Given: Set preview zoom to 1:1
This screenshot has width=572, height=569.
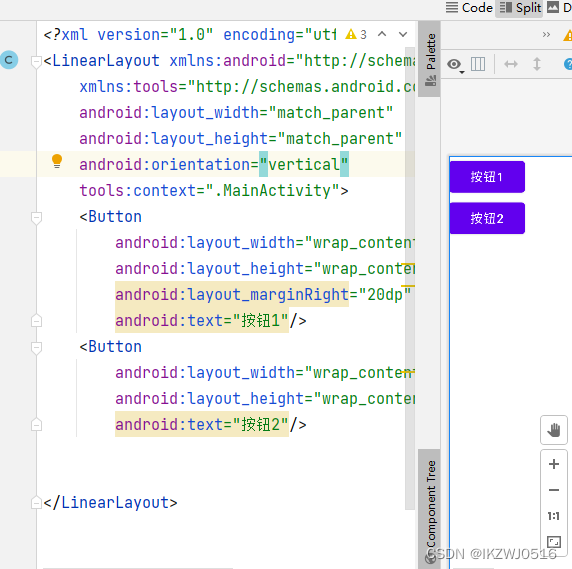Looking at the screenshot, I should coord(554,516).
